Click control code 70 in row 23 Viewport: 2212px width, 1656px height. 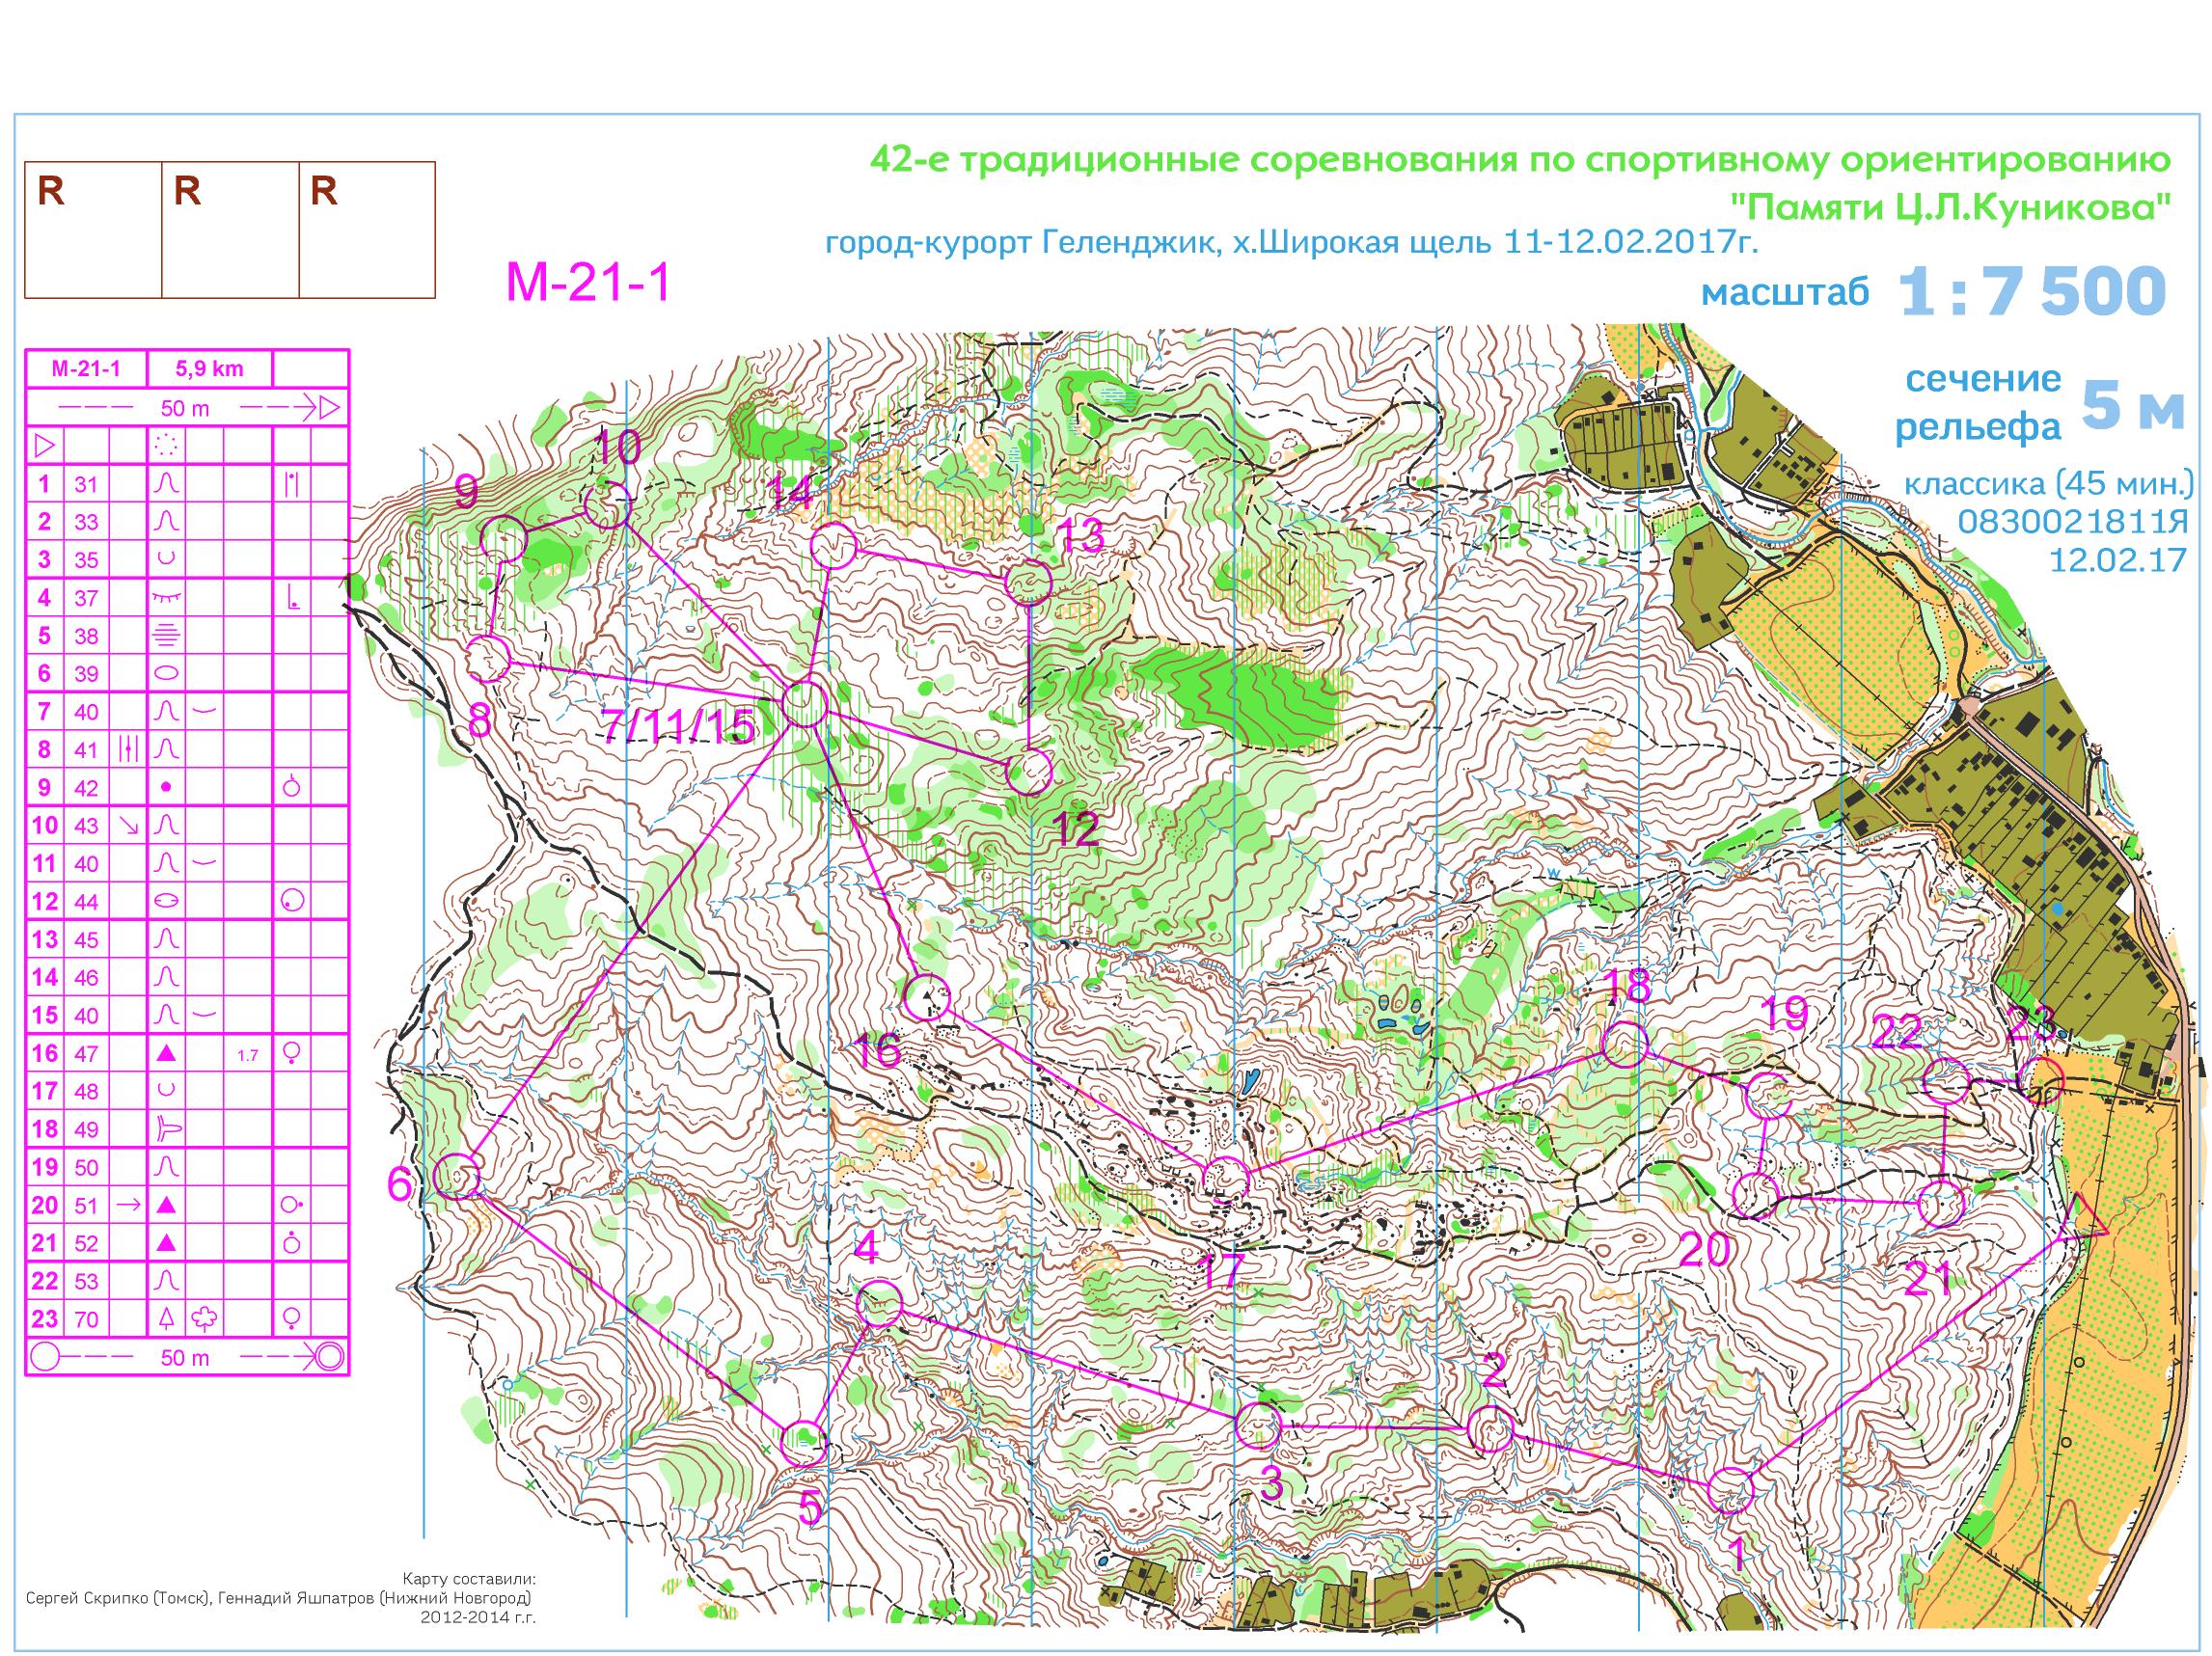point(86,1319)
